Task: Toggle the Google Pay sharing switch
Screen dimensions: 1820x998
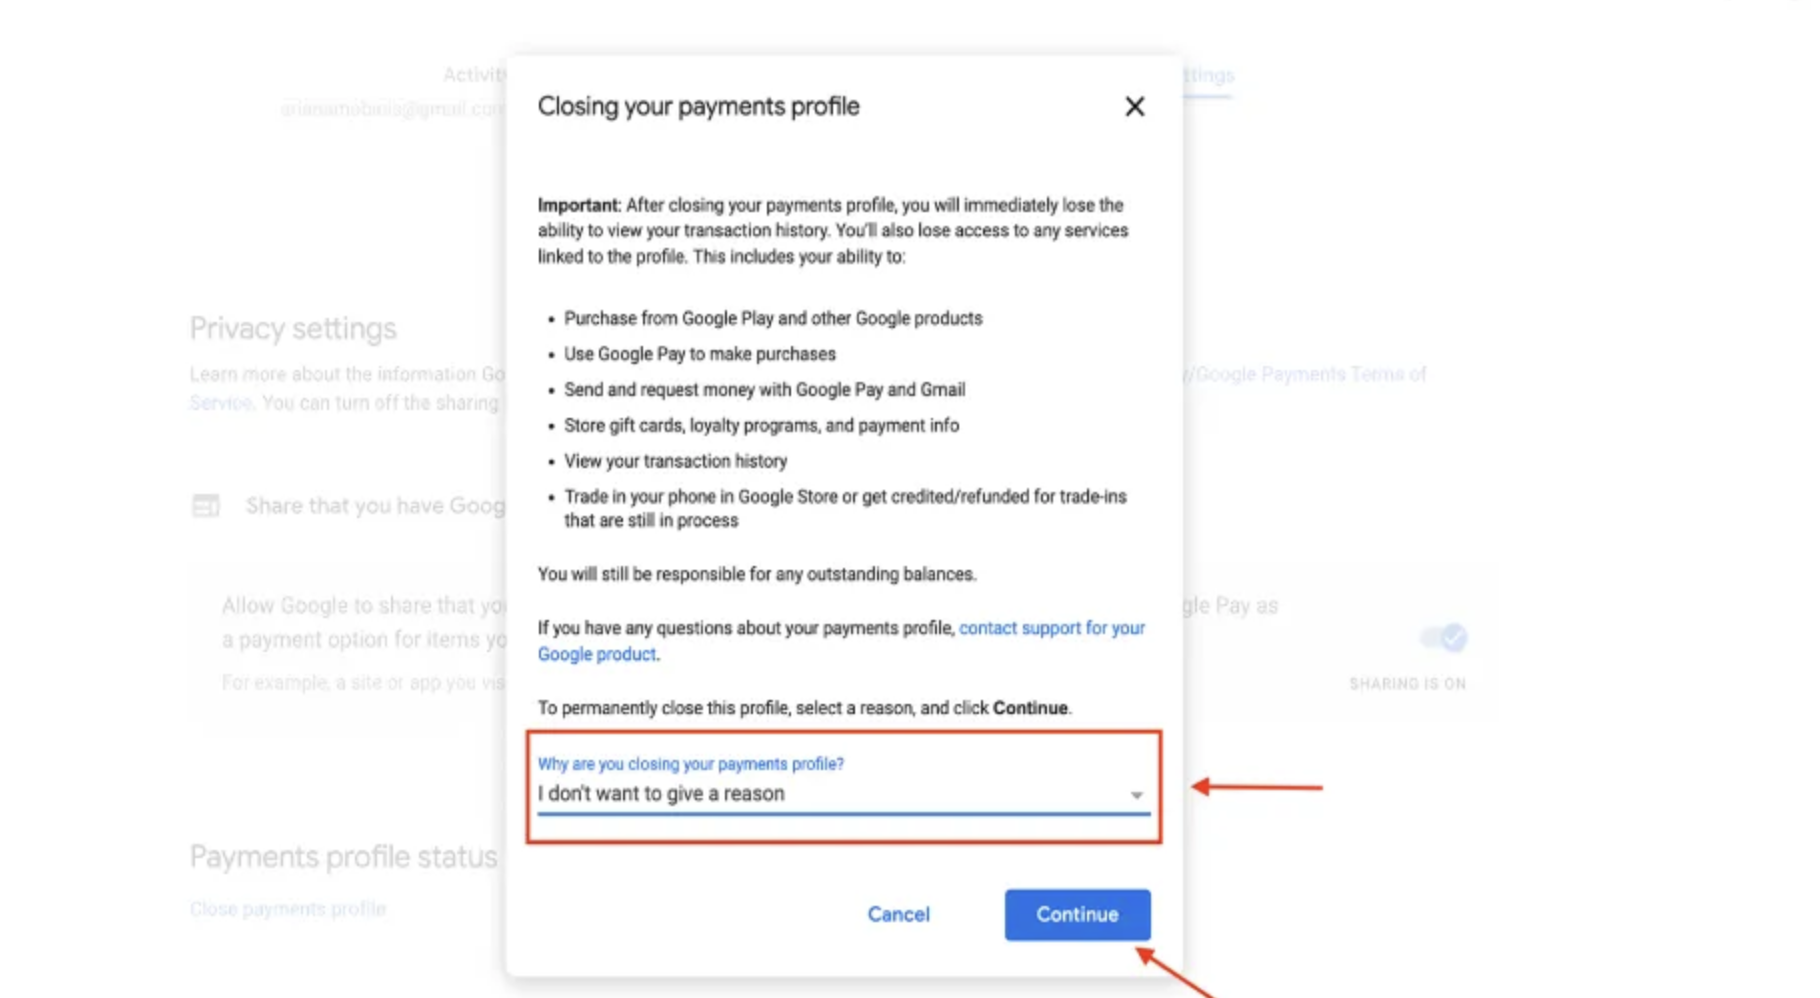Action: click(1444, 637)
